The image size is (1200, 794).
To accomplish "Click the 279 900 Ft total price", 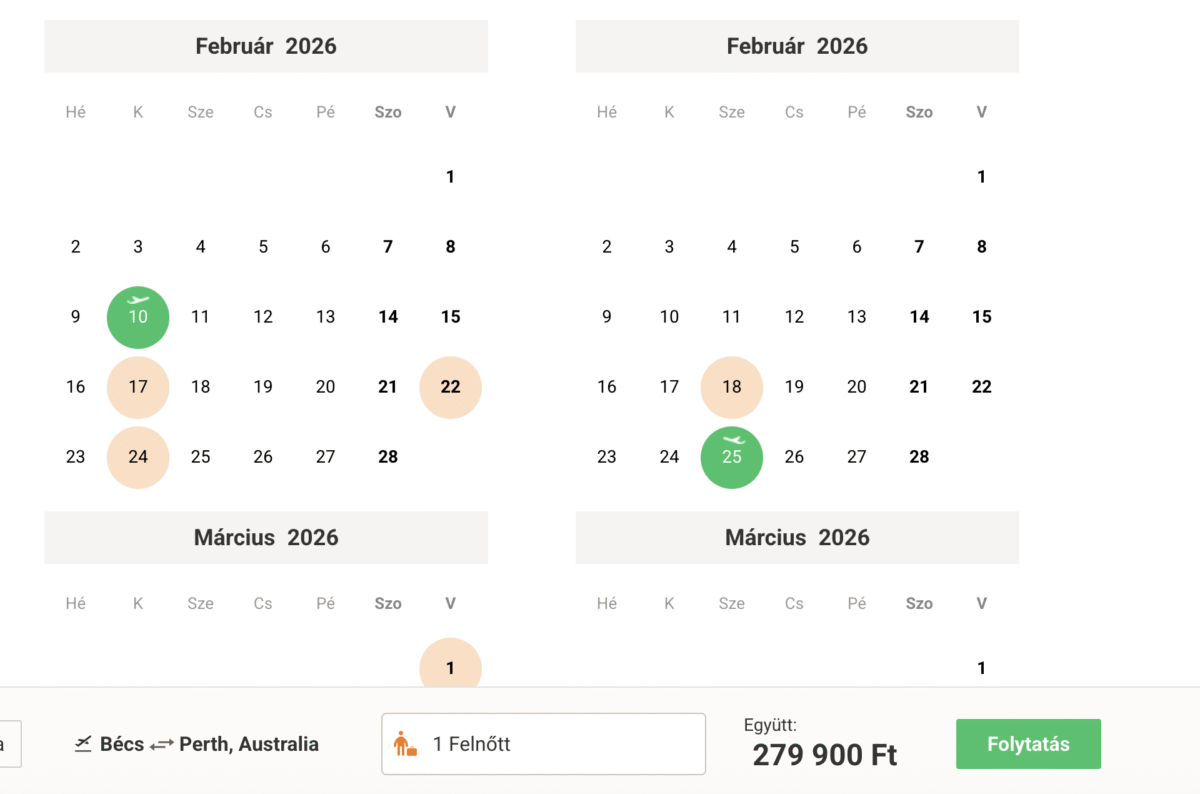I will pyautogui.click(x=825, y=755).
